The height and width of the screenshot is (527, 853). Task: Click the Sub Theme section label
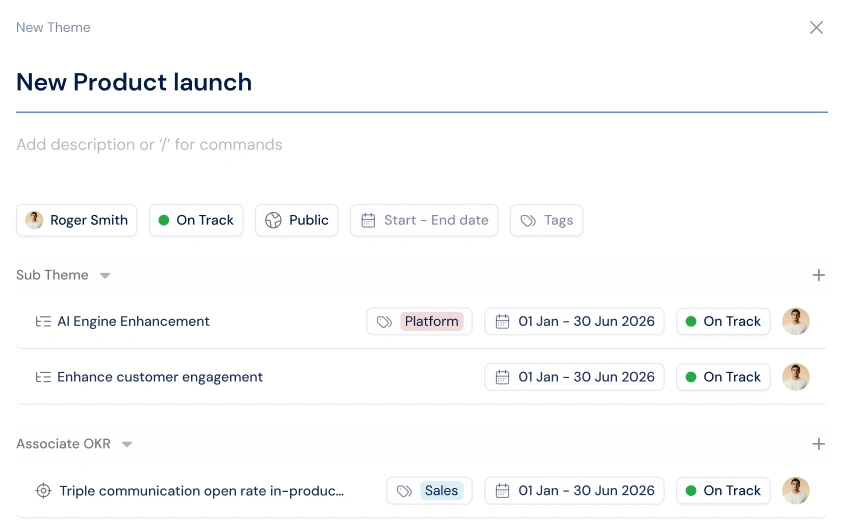[x=52, y=275]
